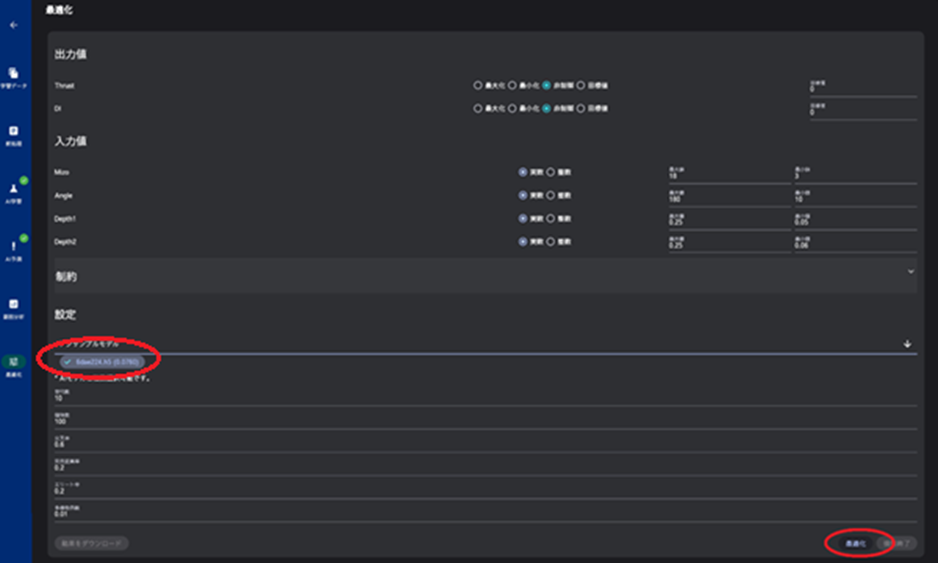Select 目標値 radio for Thrust

click(x=581, y=85)
